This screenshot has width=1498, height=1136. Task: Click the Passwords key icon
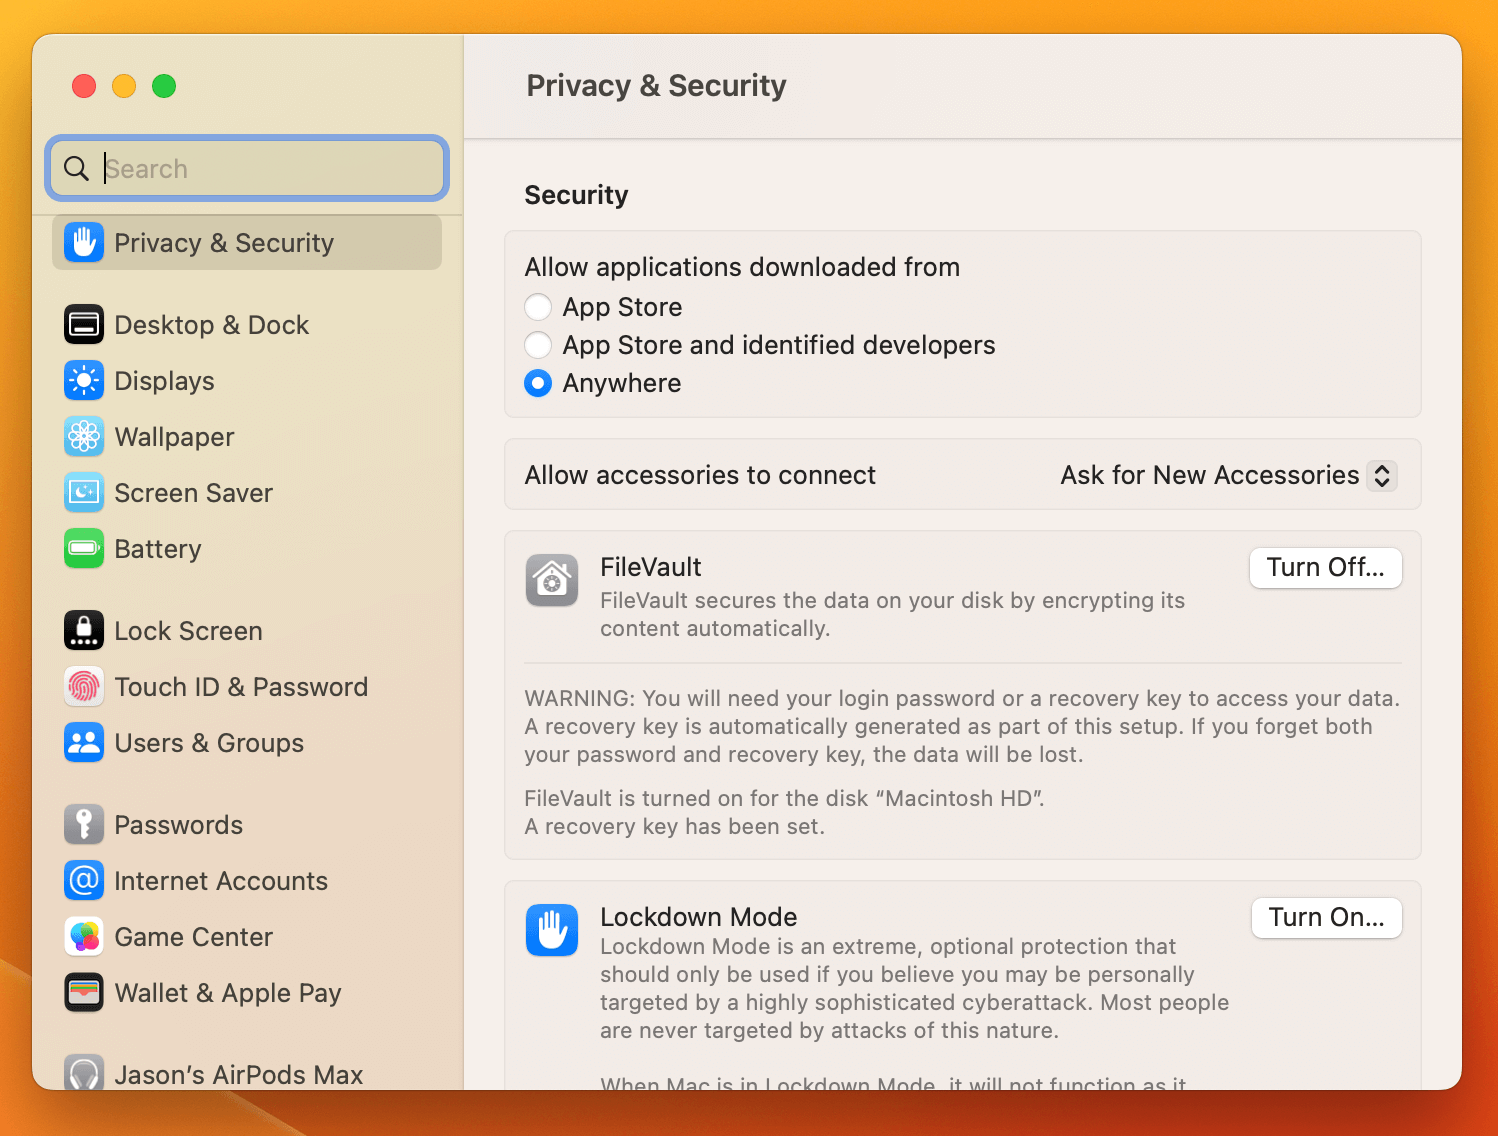pyautogui.click(x=84, y=824)
